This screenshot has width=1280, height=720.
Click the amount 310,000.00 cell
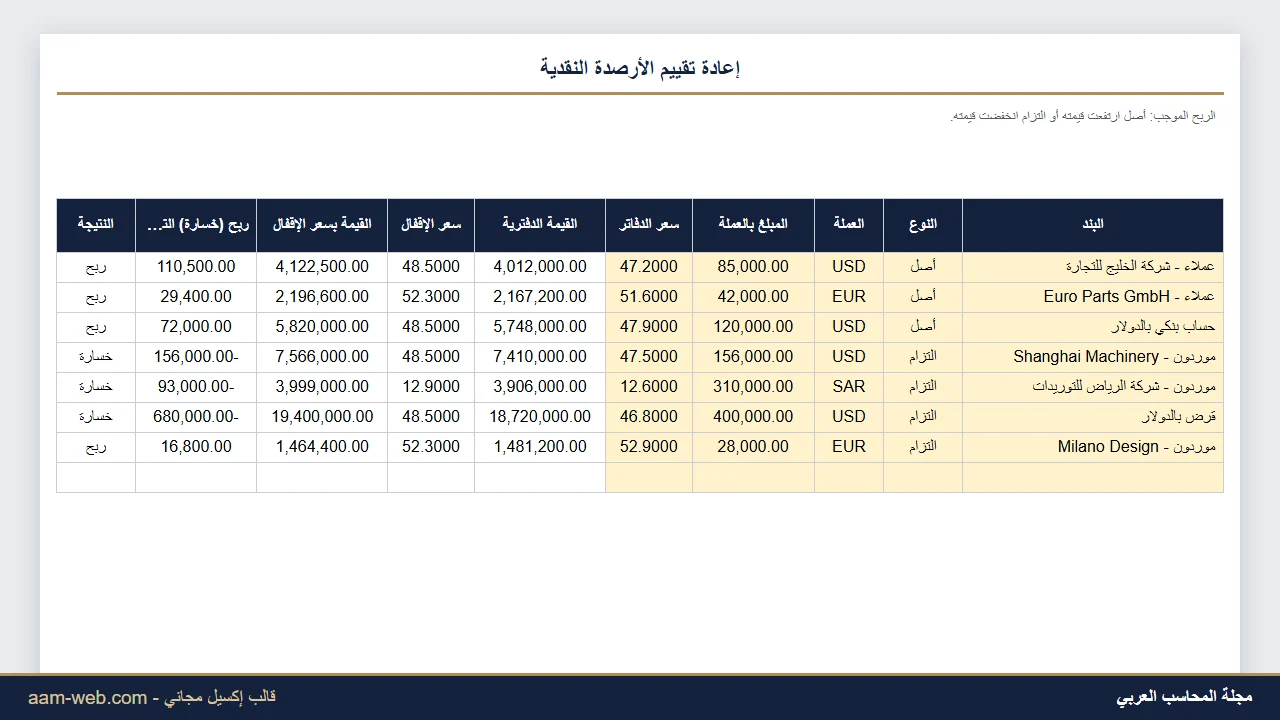[754, 387]
